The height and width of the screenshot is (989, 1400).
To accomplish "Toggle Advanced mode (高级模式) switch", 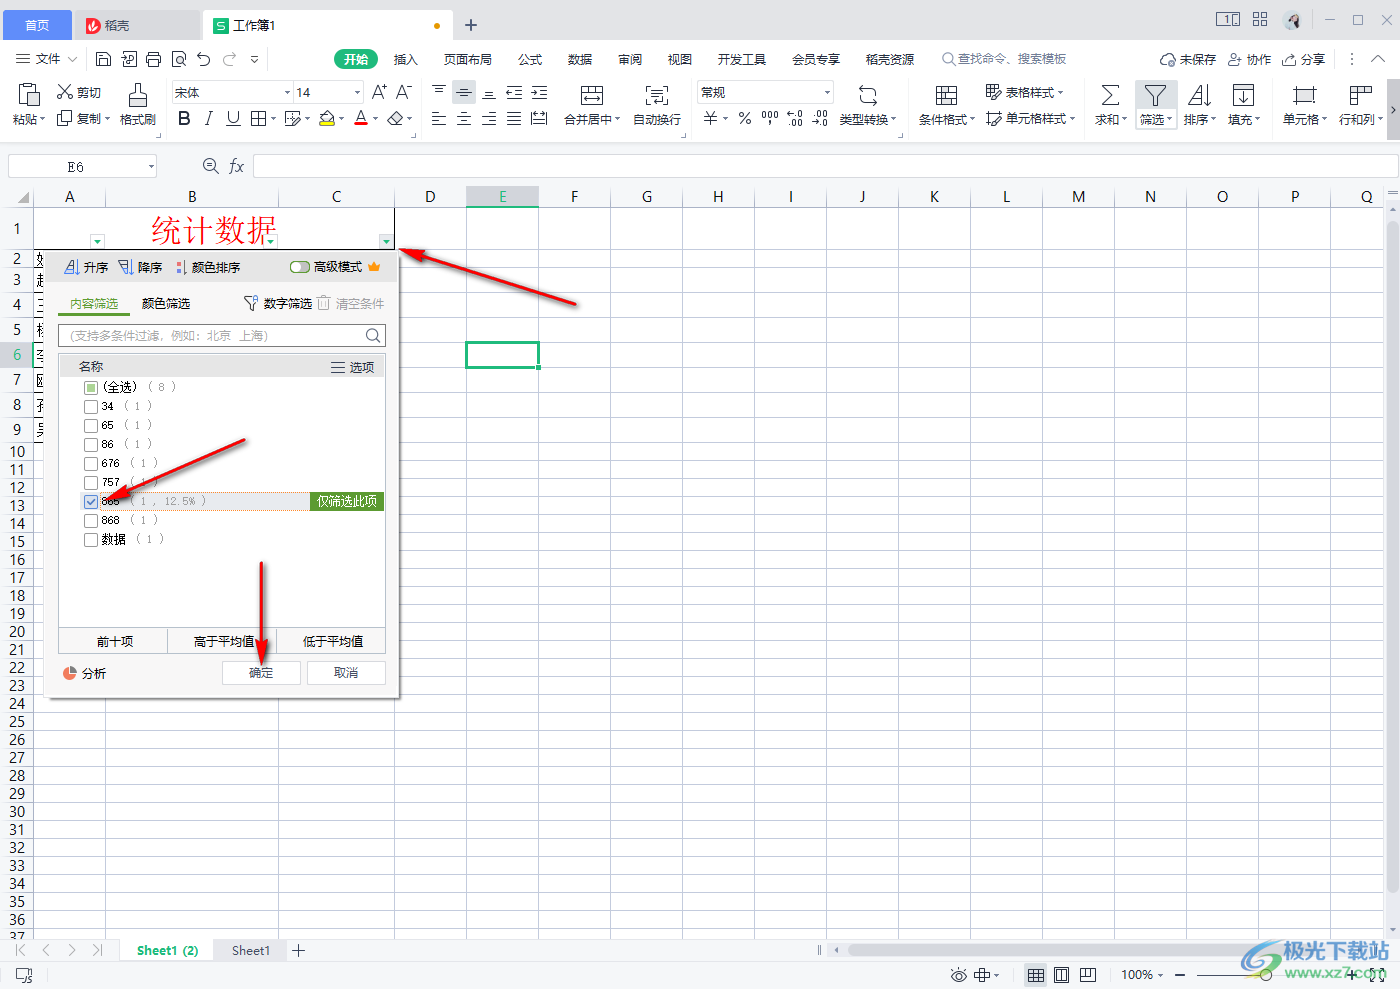I will click(x=300, y=267).
